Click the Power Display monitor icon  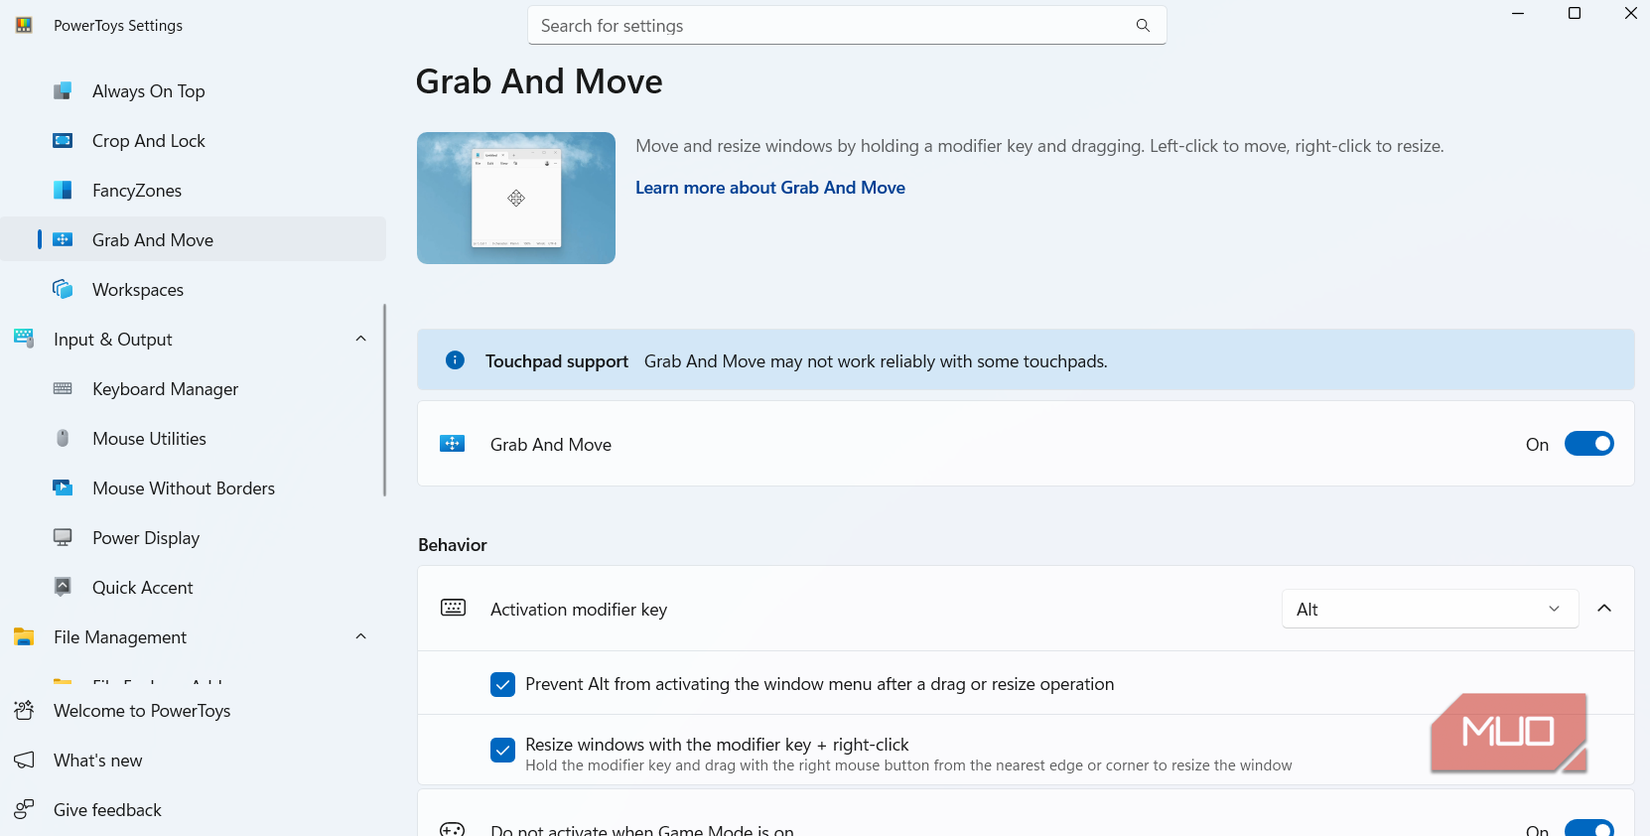coord(62,538)
